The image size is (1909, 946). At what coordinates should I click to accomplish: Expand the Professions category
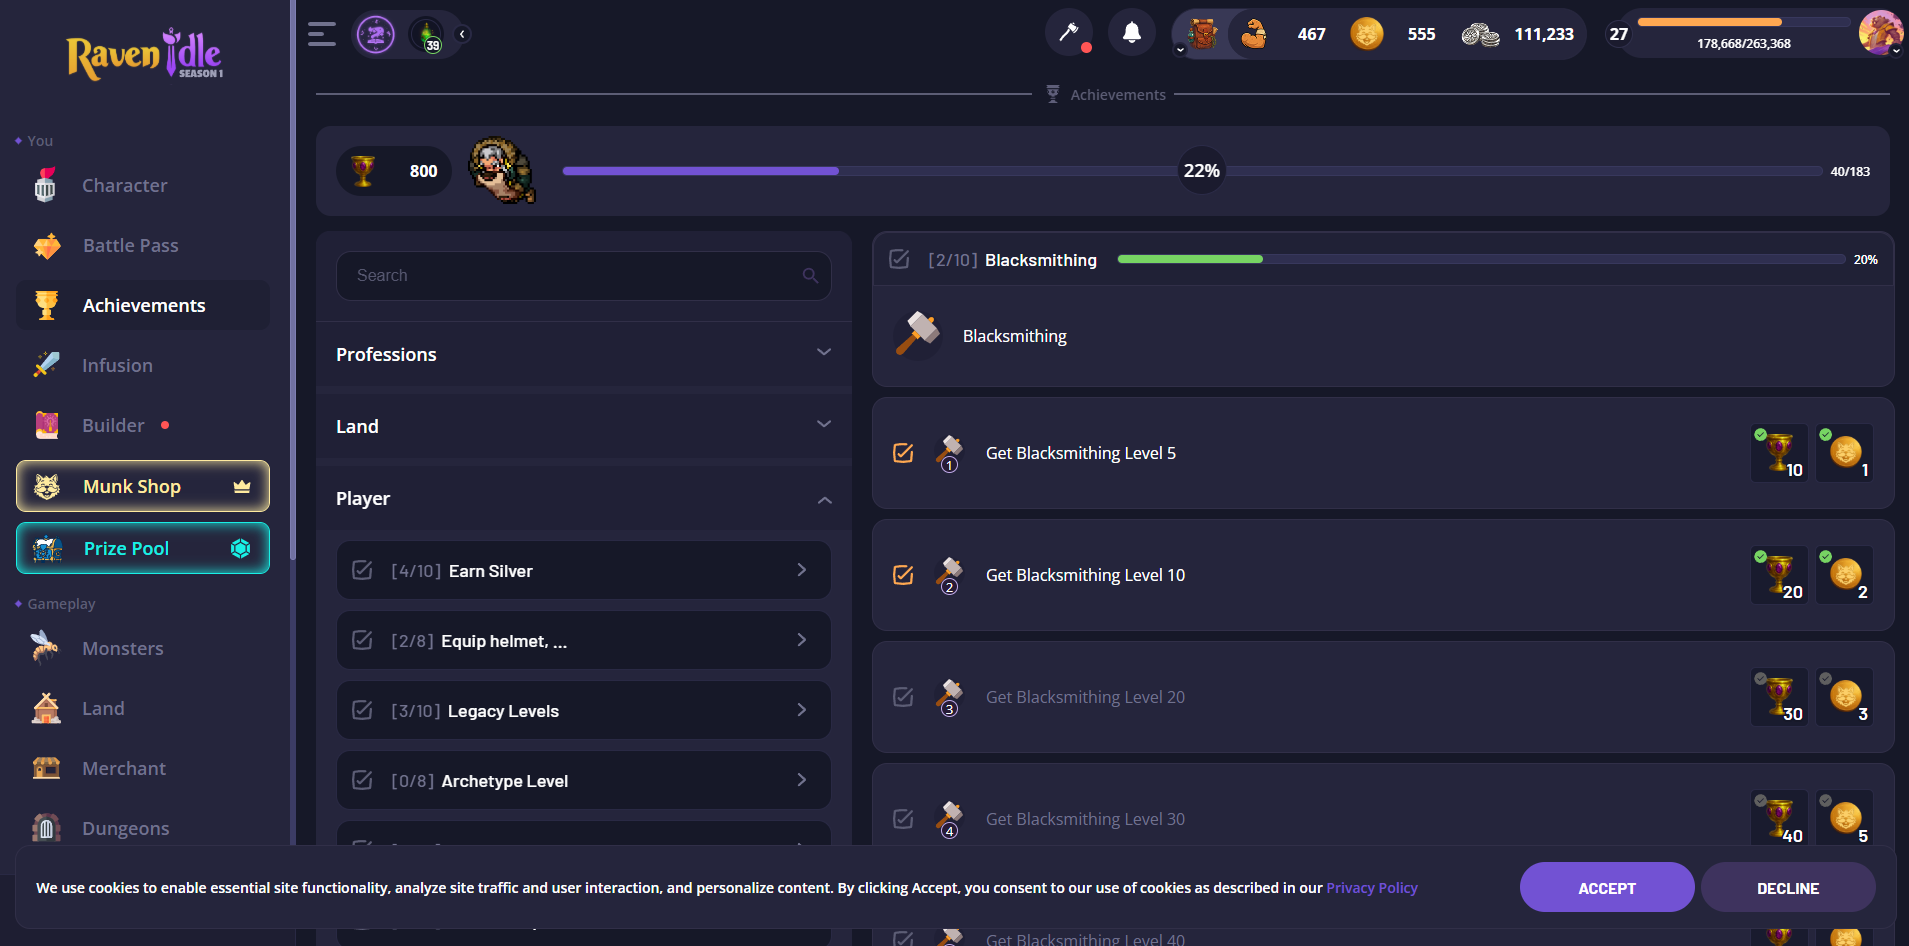584,354
